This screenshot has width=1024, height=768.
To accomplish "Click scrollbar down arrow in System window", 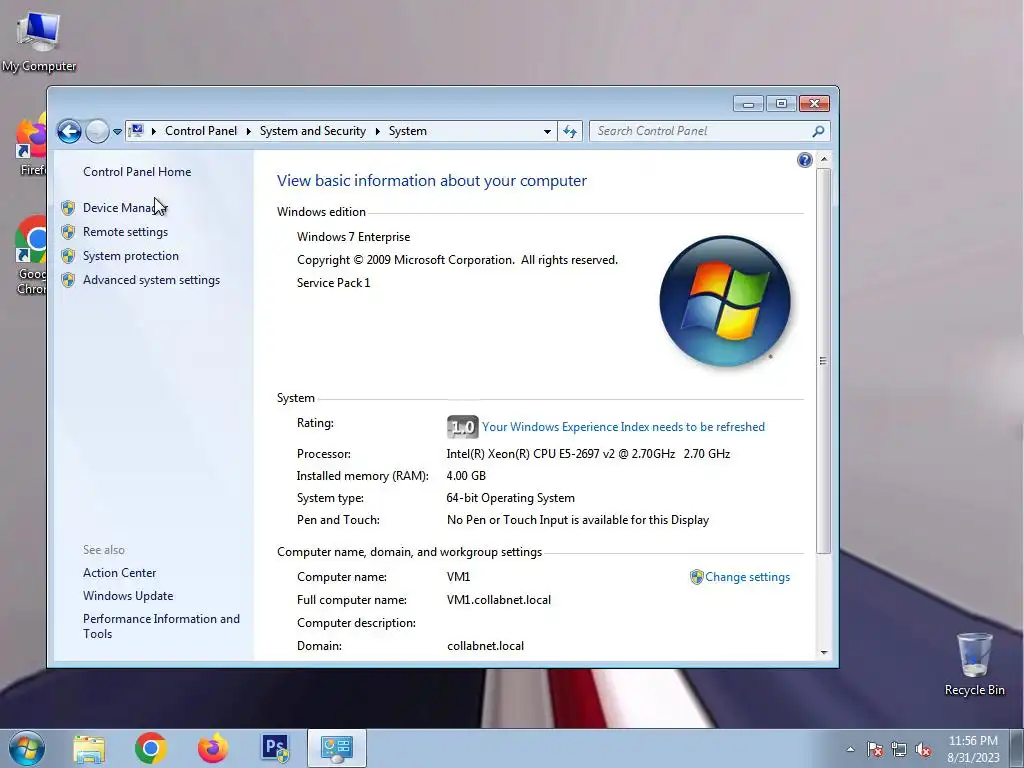I will coord(824,652).
